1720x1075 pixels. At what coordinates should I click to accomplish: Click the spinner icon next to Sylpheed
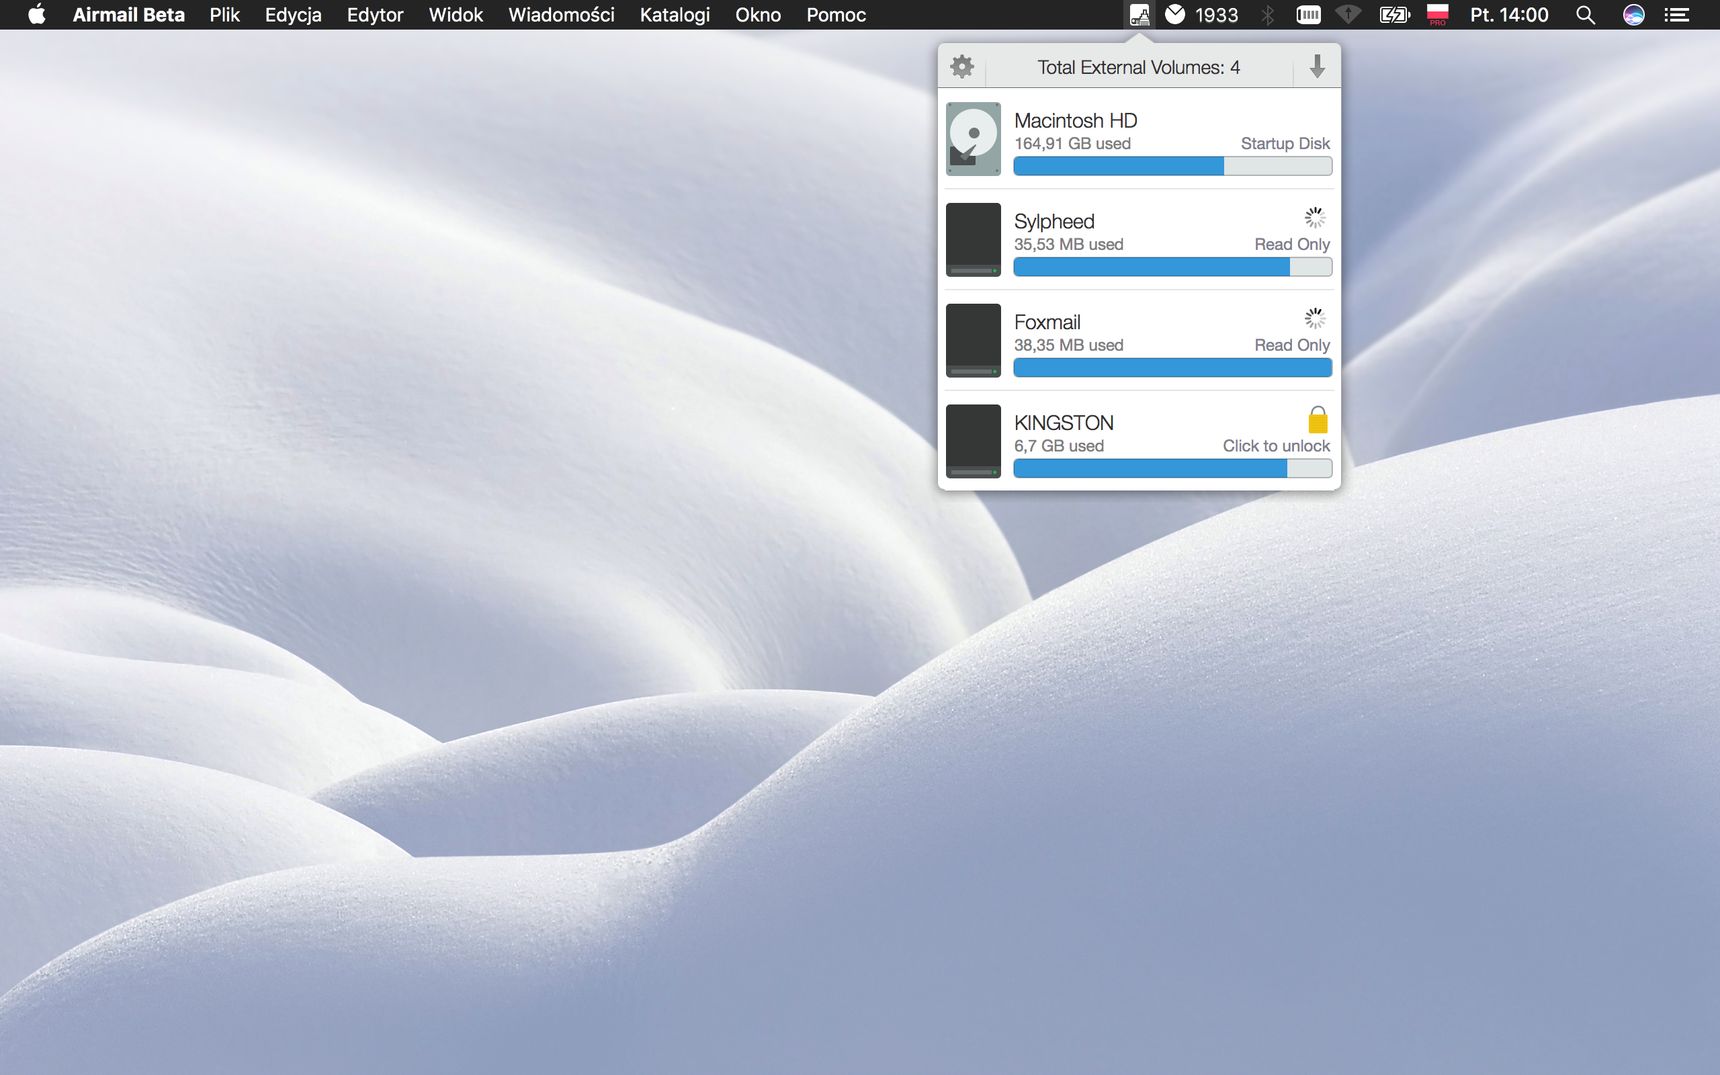(1315, 218)
